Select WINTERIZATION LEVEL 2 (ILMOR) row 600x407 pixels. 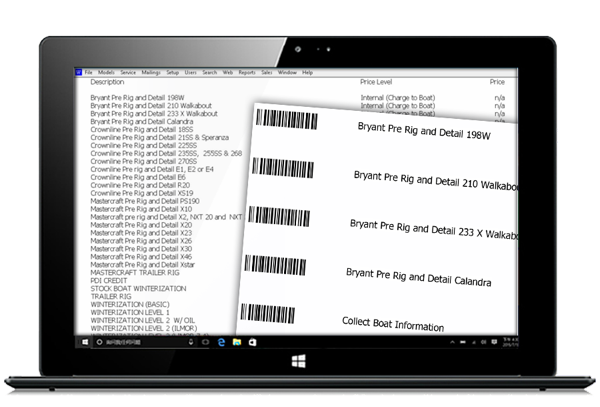[x=143, y=329]
